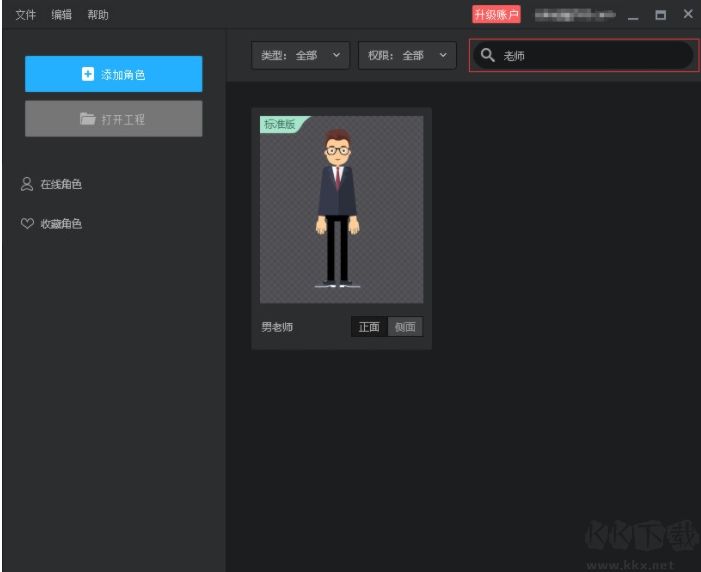Click the folder icon on 打开工程
701x572 pixels.
88,119
